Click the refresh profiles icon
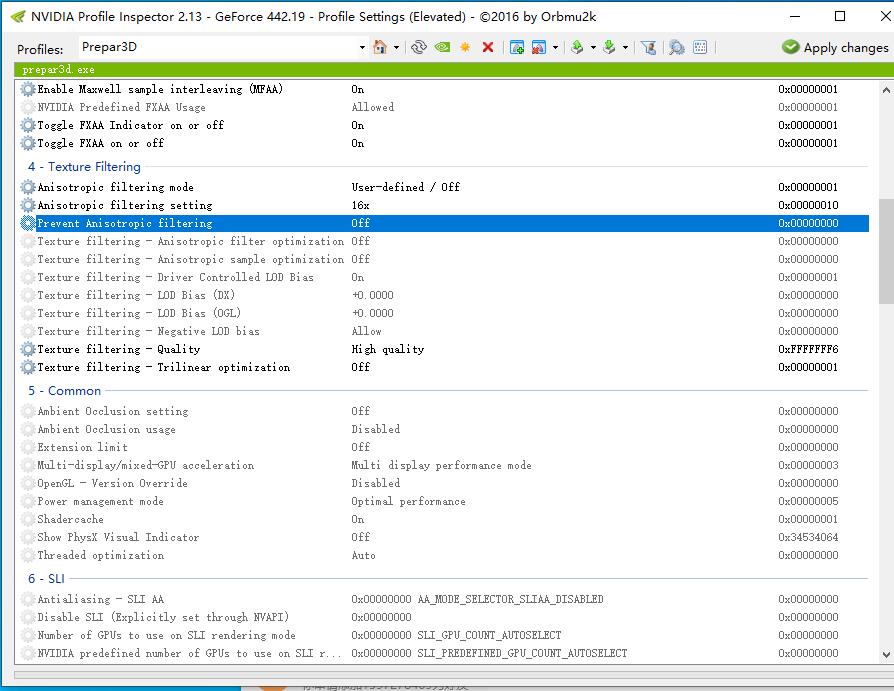The height and width of the screenshot is (691, 894). click(419, 47)
